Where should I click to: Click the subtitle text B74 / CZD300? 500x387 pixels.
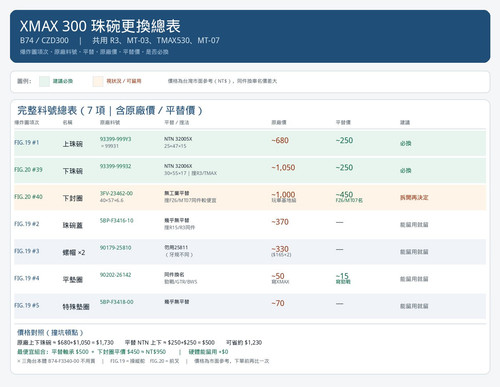tap(44, 41)
